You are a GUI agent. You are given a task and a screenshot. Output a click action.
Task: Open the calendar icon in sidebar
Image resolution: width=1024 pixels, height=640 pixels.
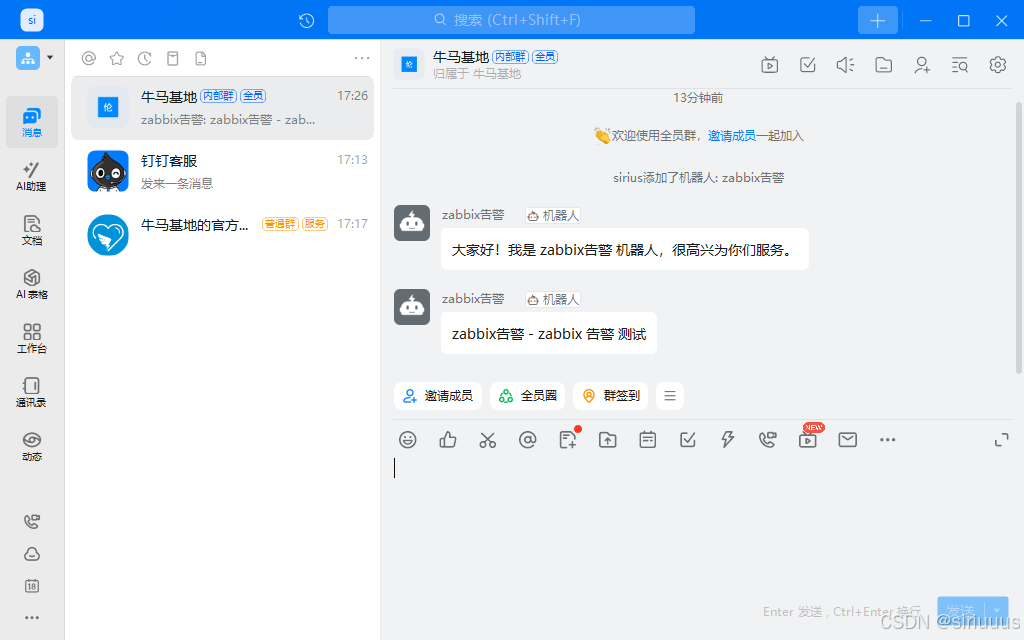point(32,586)
